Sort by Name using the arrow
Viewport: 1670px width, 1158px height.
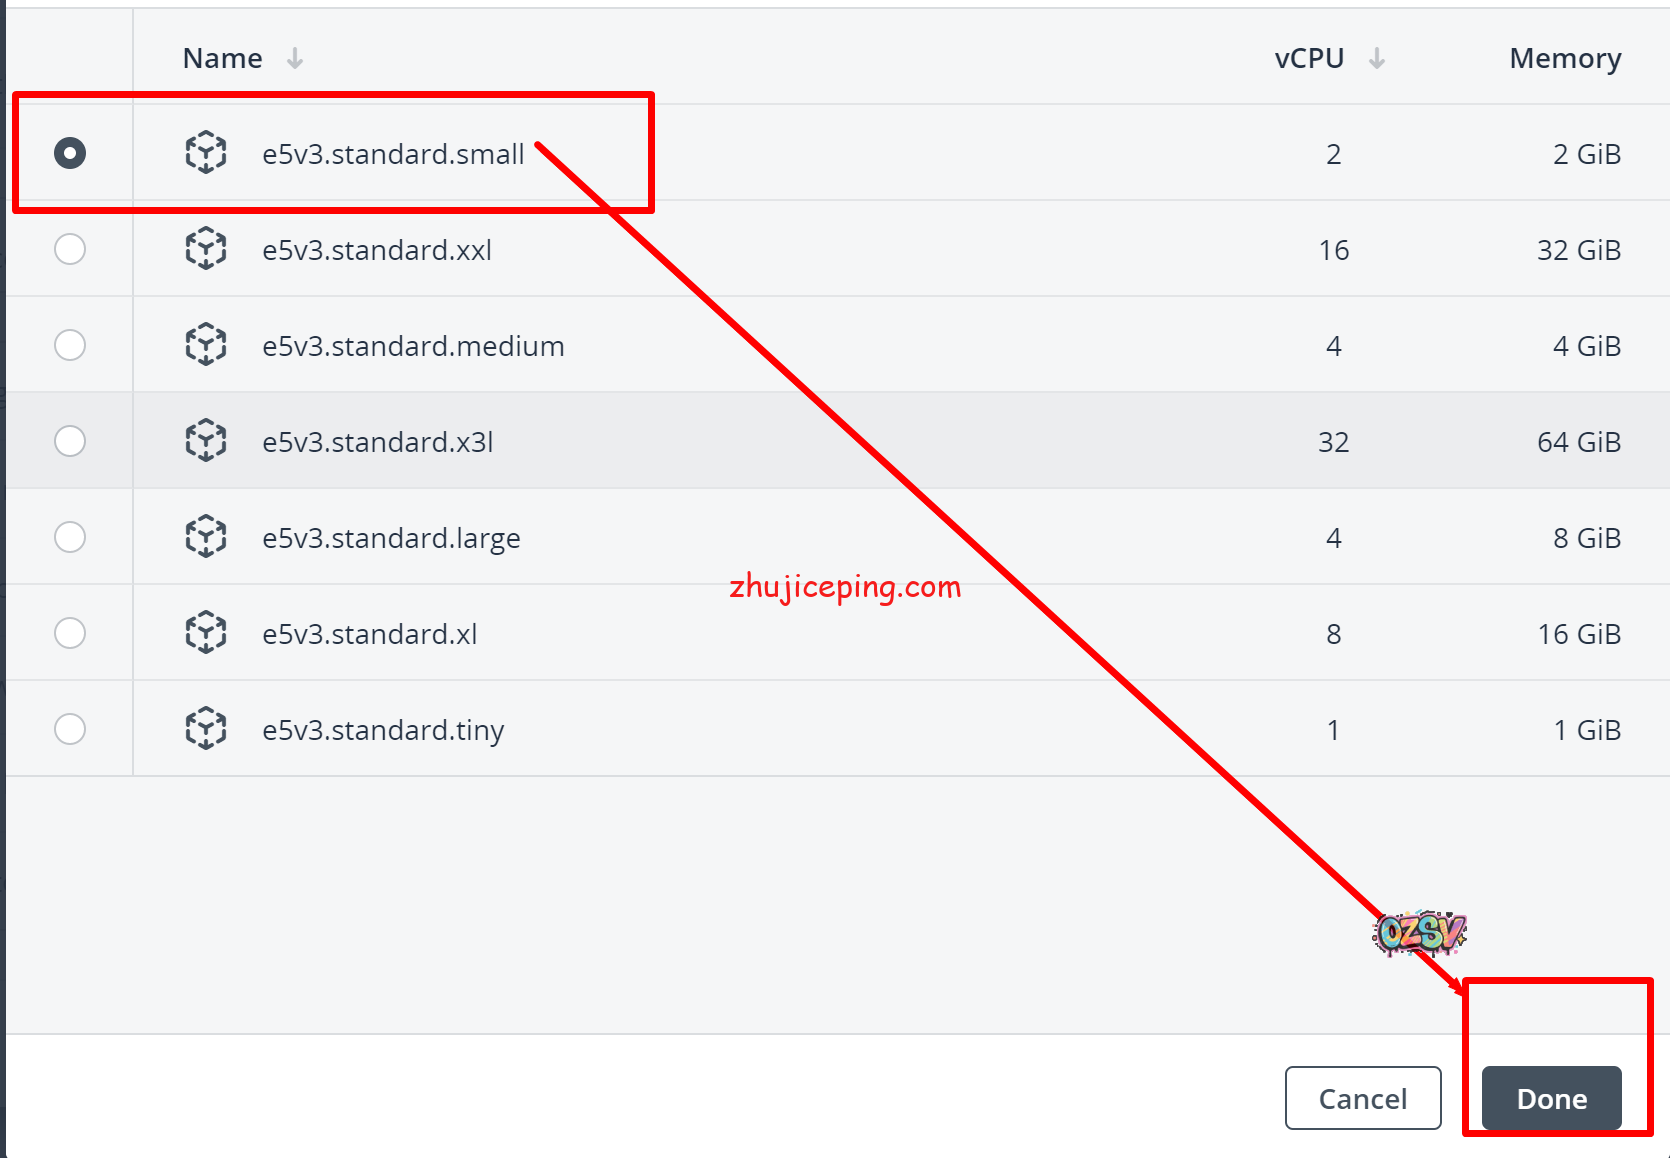[295, 59]
